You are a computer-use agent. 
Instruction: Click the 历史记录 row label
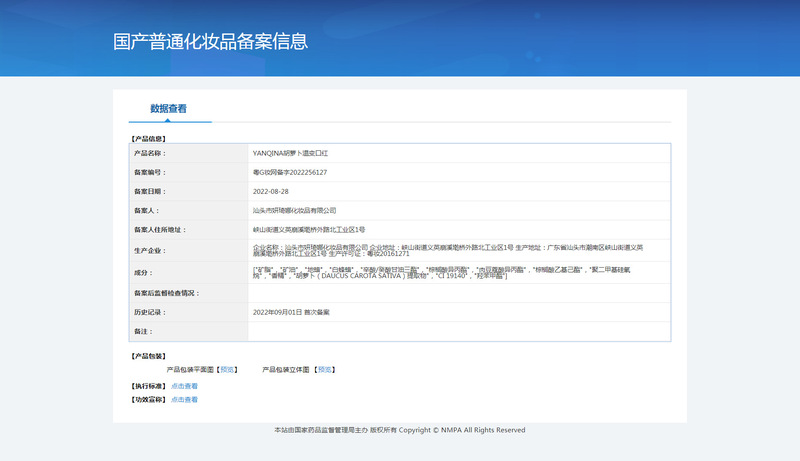tap(150, 312)
